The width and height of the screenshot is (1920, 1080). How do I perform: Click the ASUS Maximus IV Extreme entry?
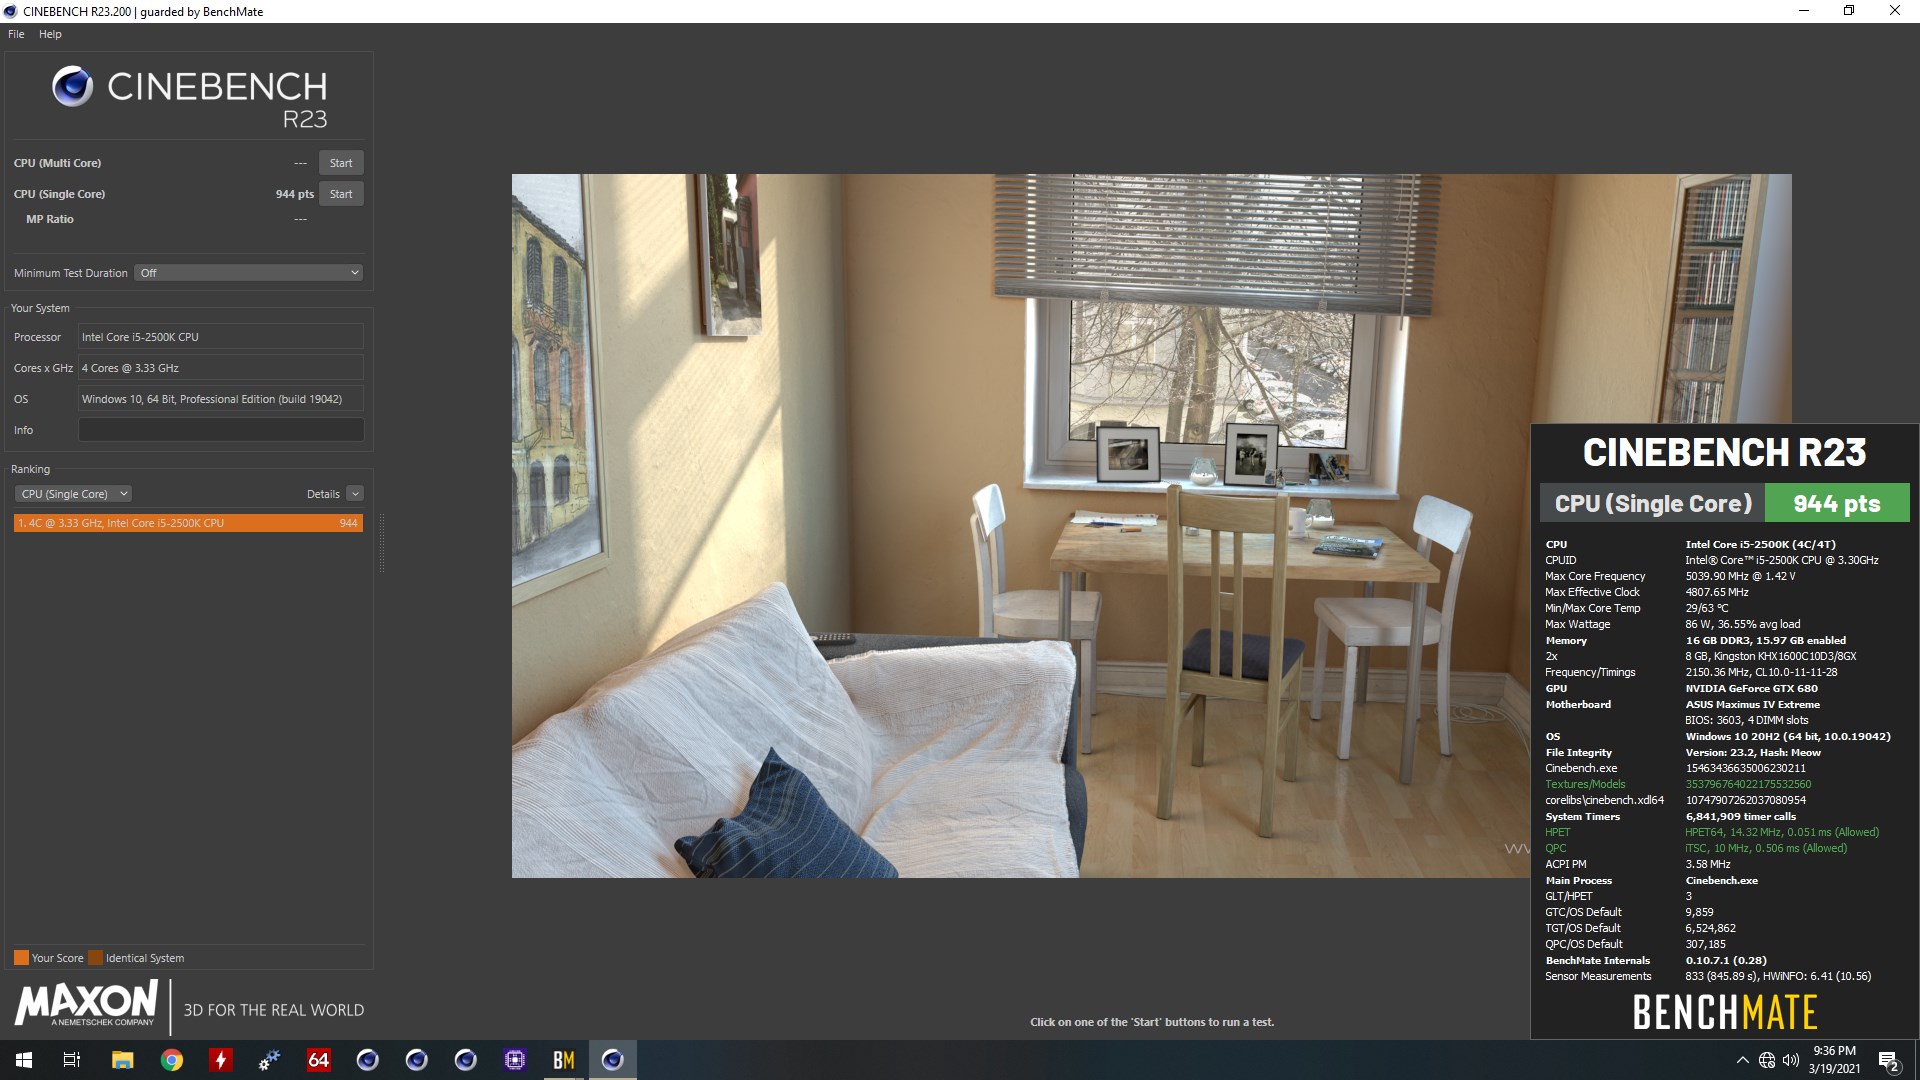[1752, 704]
